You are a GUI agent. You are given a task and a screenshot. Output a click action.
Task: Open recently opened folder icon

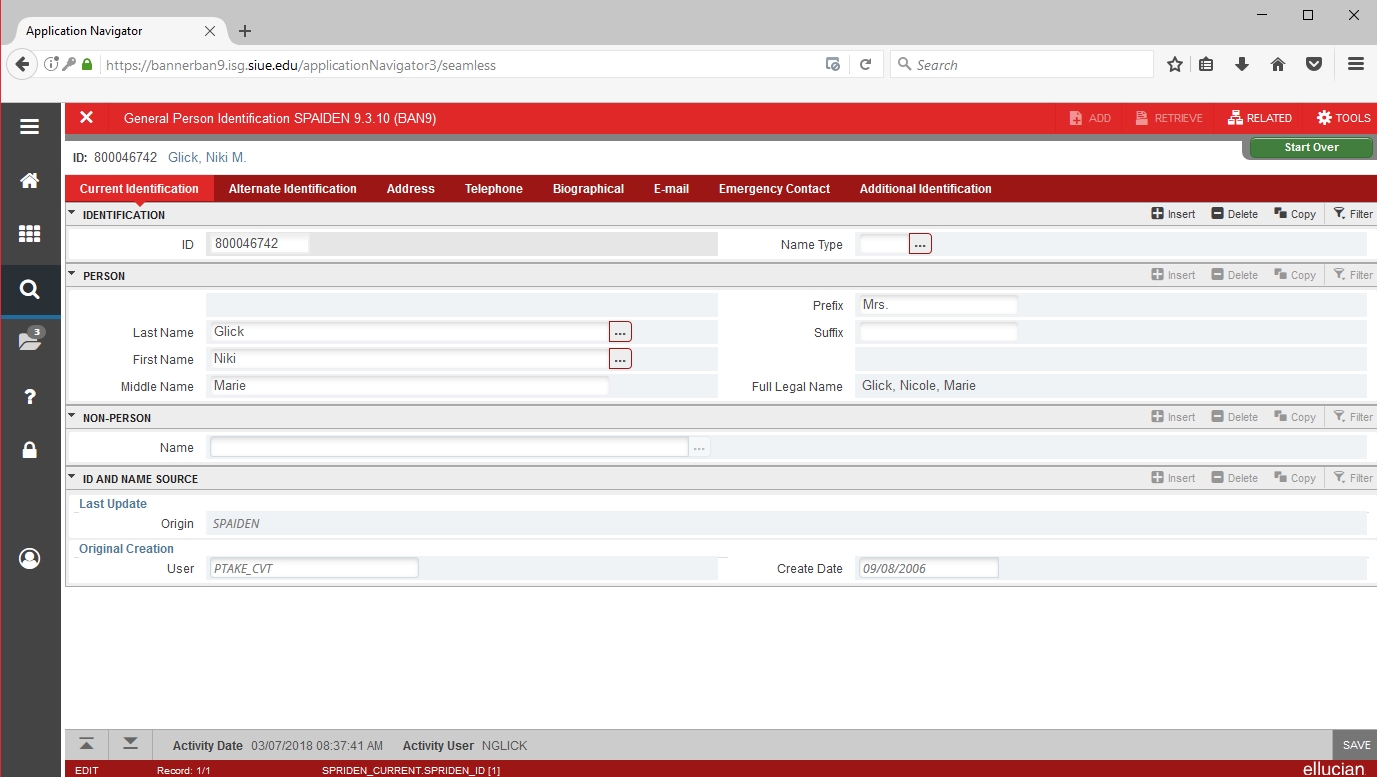point(29,341)
